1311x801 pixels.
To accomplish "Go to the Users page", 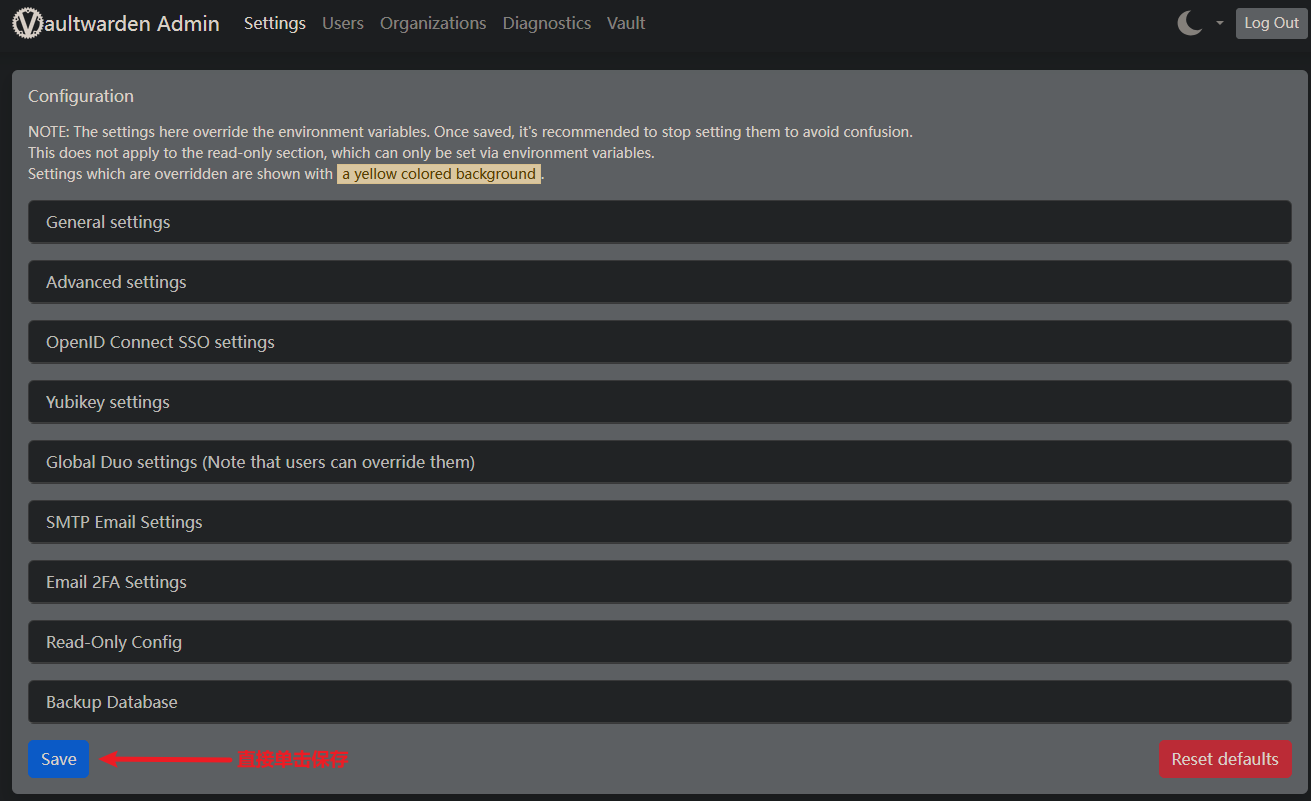I will [x=342, y=23].
